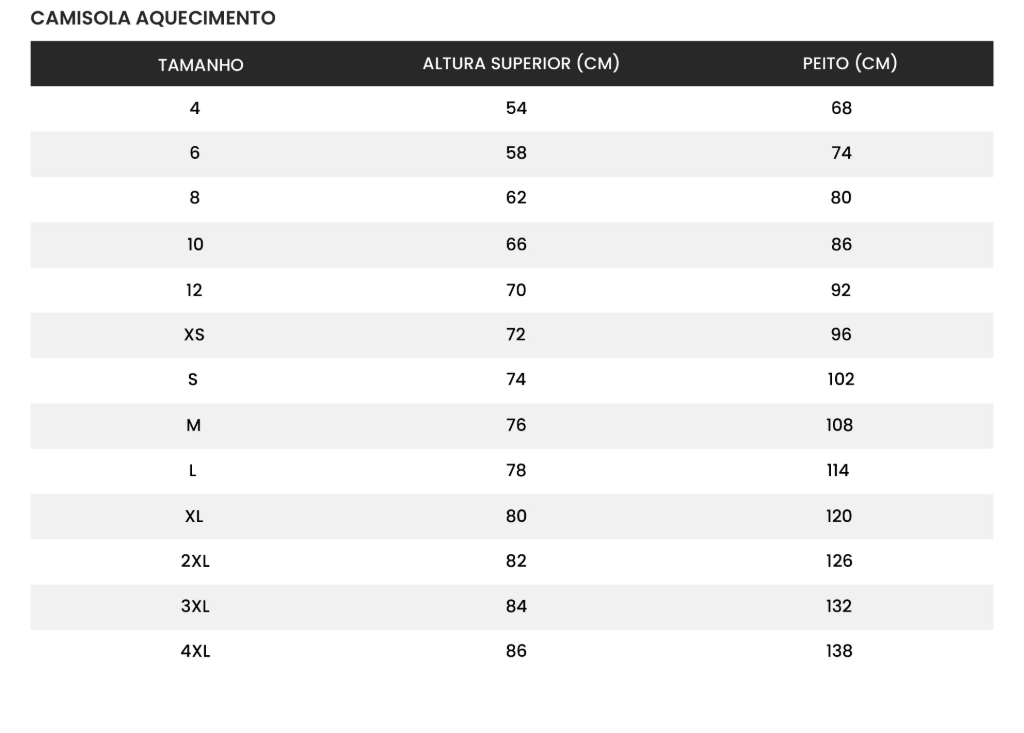The height and width of the screenshot is (733, 1024).
Task: Click the CAMISOLA AQUECIMENTO heading
Action: [153, 18]
